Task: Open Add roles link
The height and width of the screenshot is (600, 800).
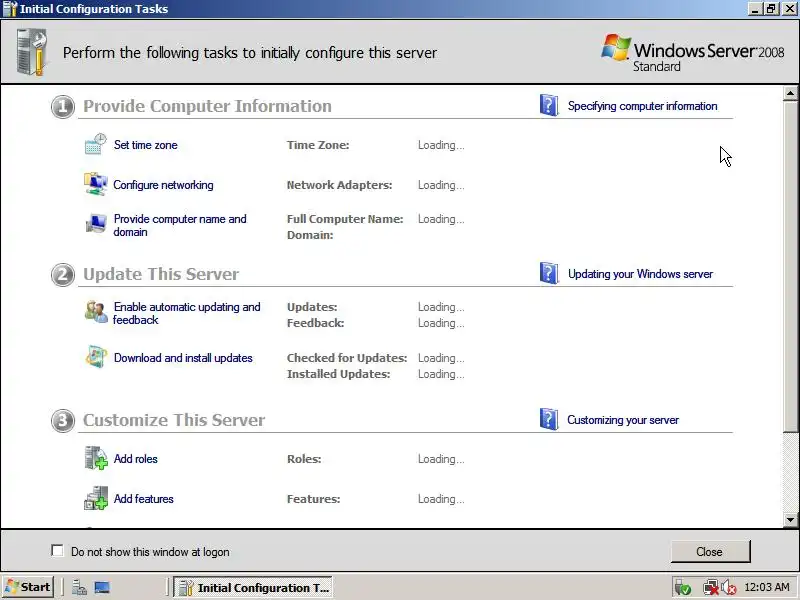Action: tap(136, 459)
